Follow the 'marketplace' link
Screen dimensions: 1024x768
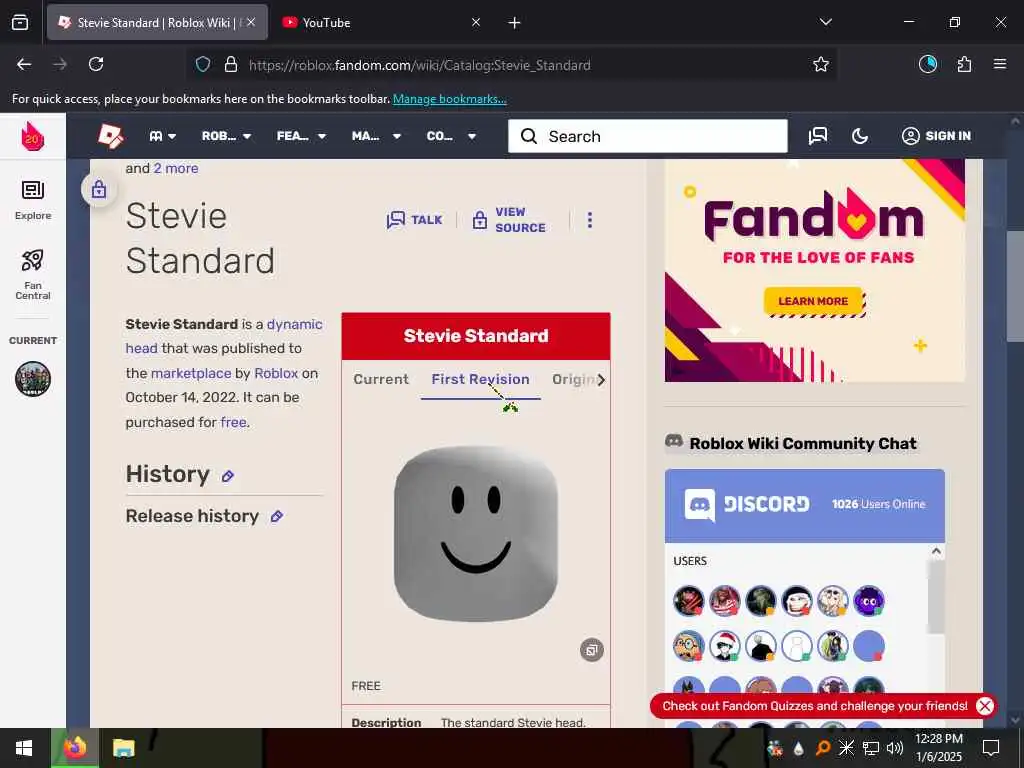tap(191, 373)
